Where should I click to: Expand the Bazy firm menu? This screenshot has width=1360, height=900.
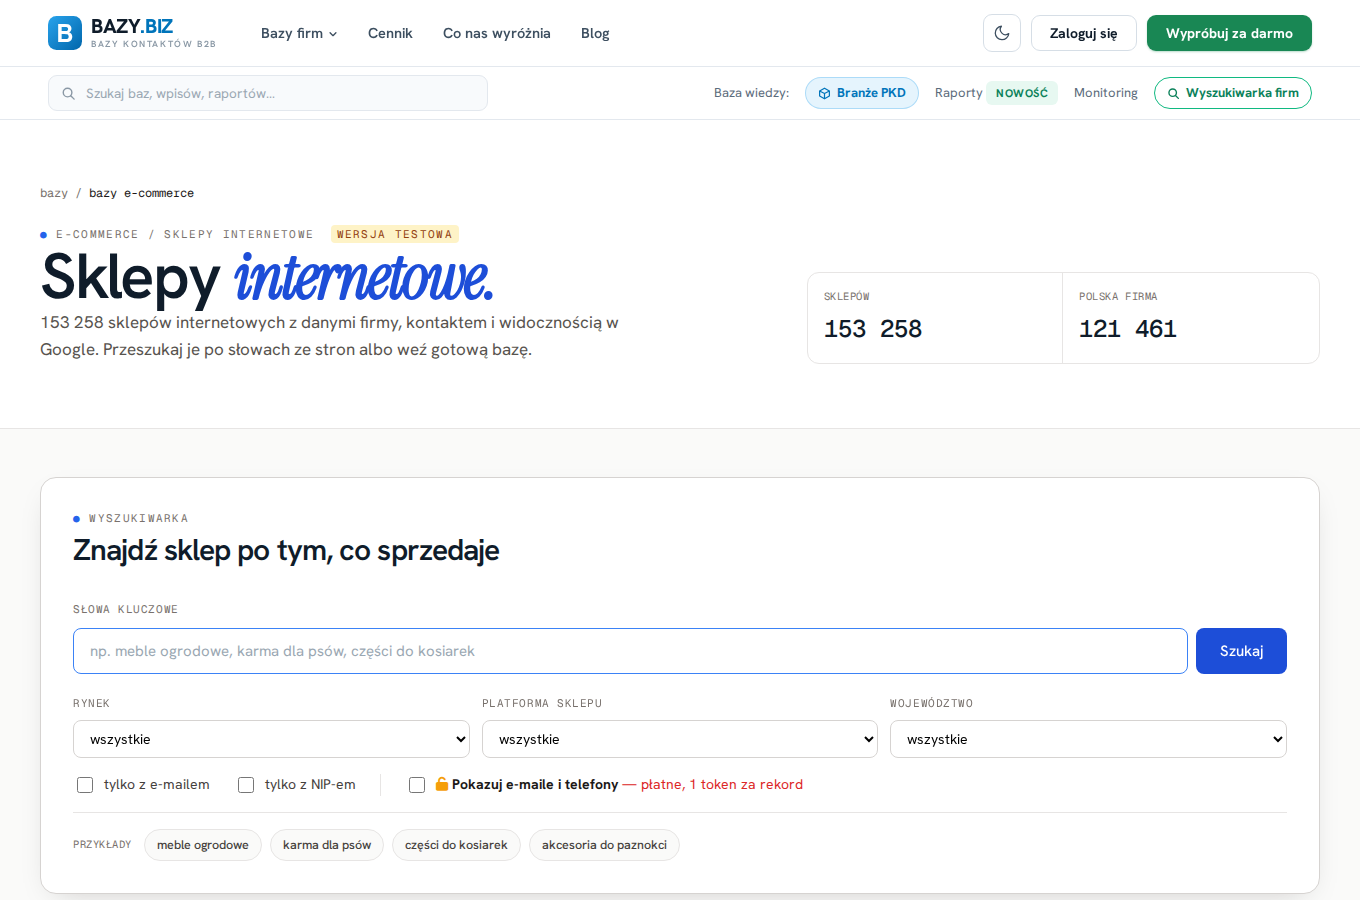coord(299,33)
